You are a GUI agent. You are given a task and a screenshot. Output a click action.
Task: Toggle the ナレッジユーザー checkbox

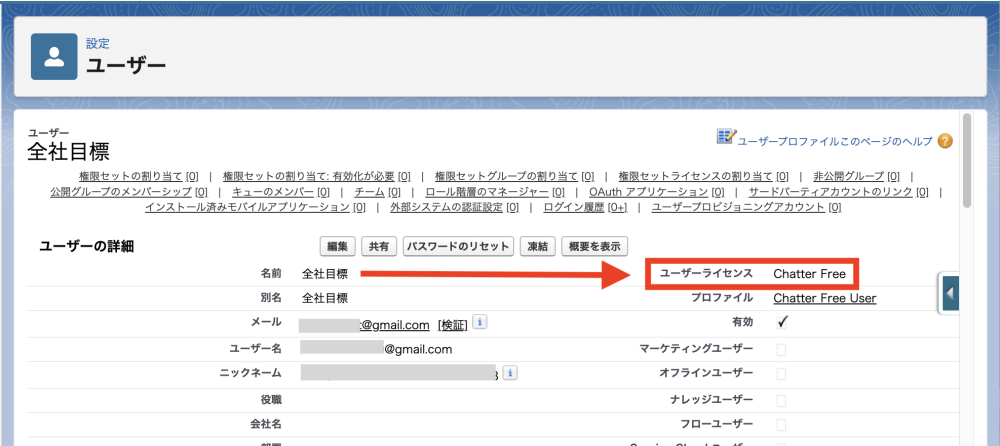(x=782, y=398)
